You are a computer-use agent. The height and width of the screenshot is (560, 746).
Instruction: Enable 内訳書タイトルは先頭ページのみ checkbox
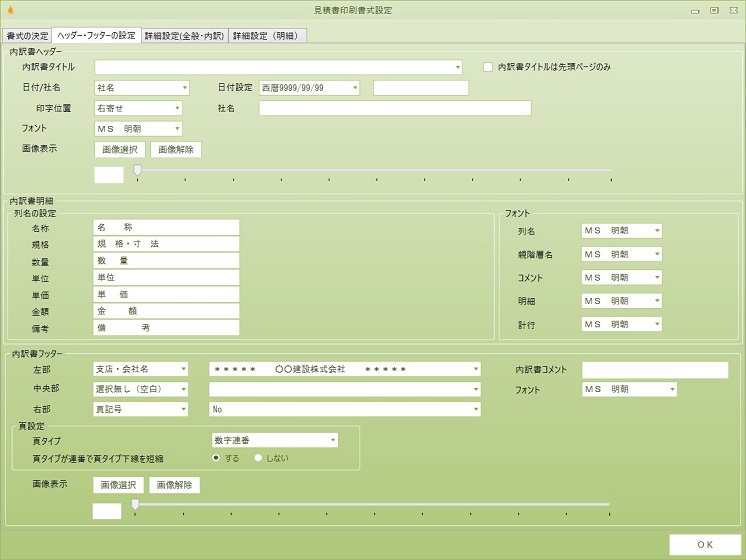488,67
